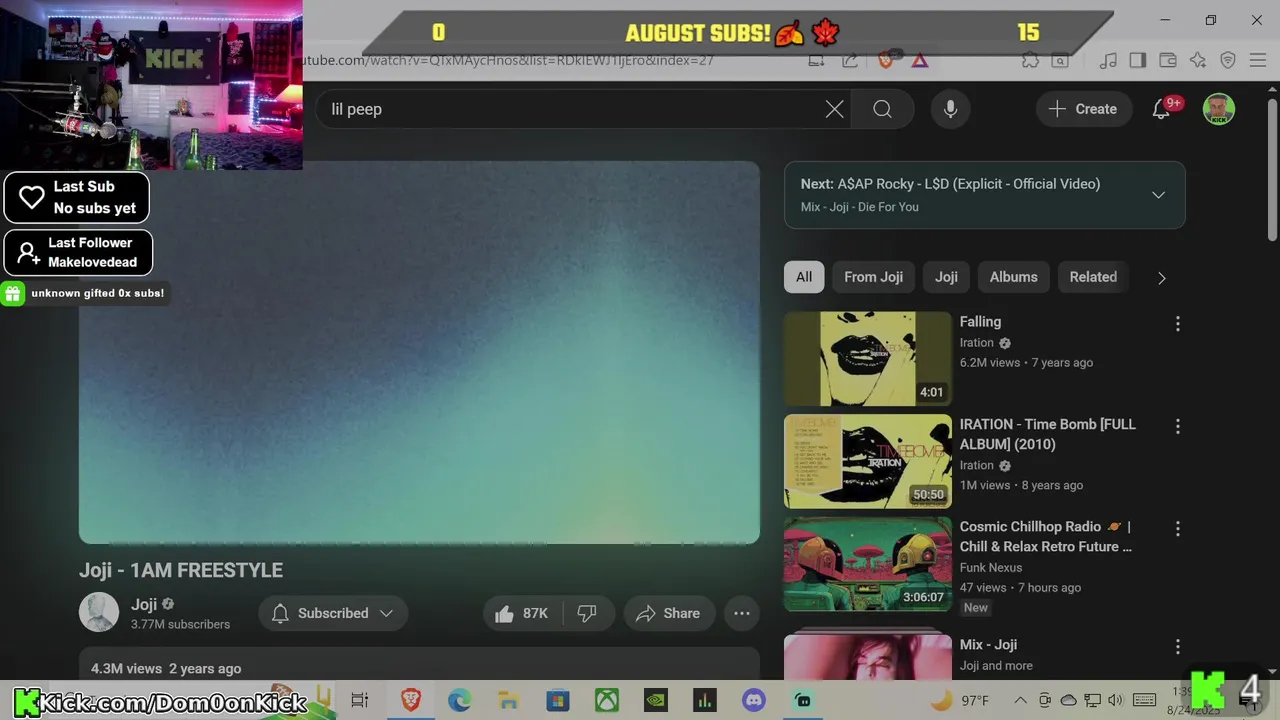Open the Brave browser from the taskbar

(410, 700)
